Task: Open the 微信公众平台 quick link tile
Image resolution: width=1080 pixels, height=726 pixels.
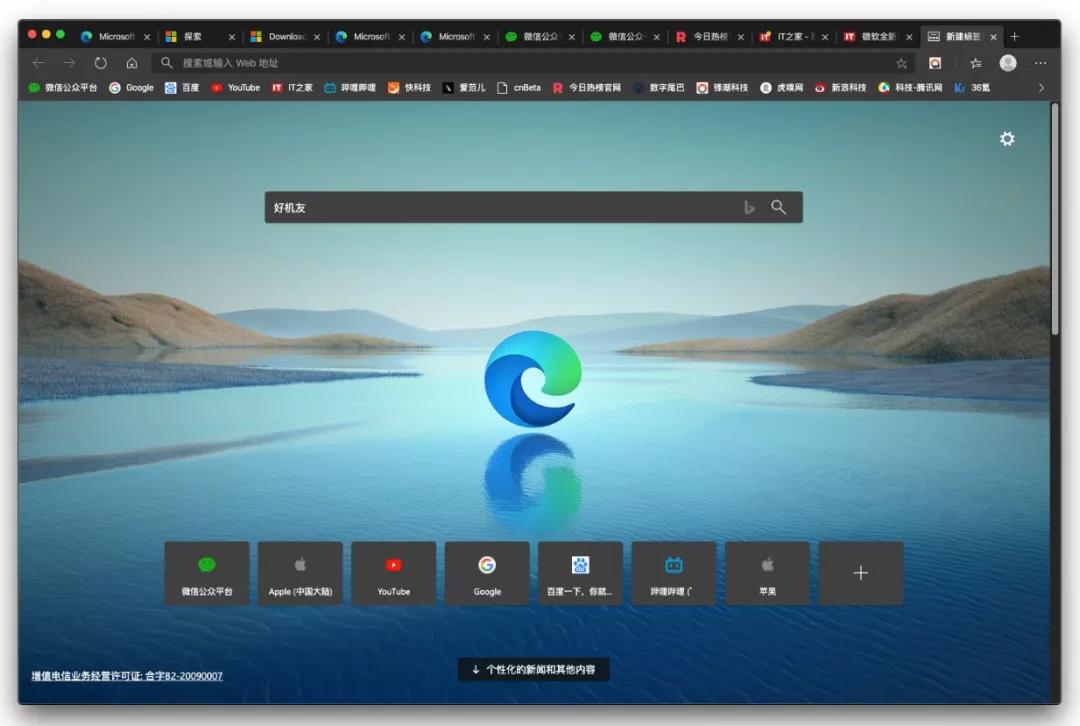Action: tap(207, 573)
